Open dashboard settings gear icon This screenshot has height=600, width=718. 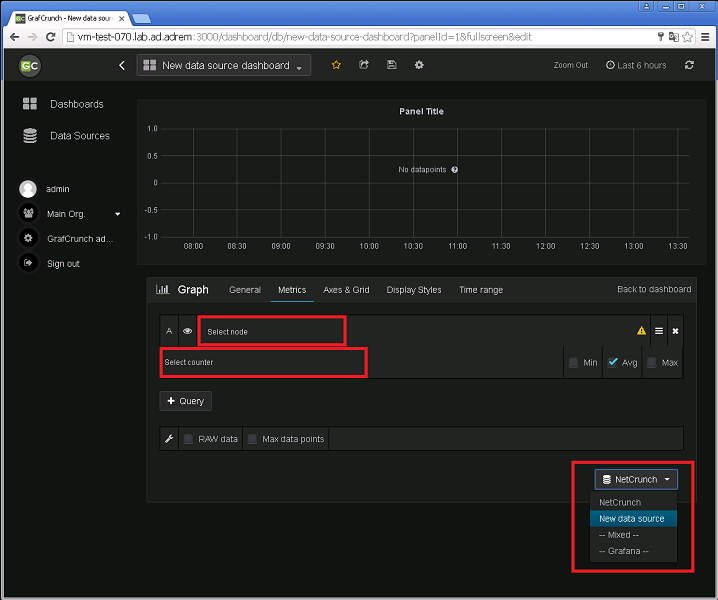tap(419, 65)
